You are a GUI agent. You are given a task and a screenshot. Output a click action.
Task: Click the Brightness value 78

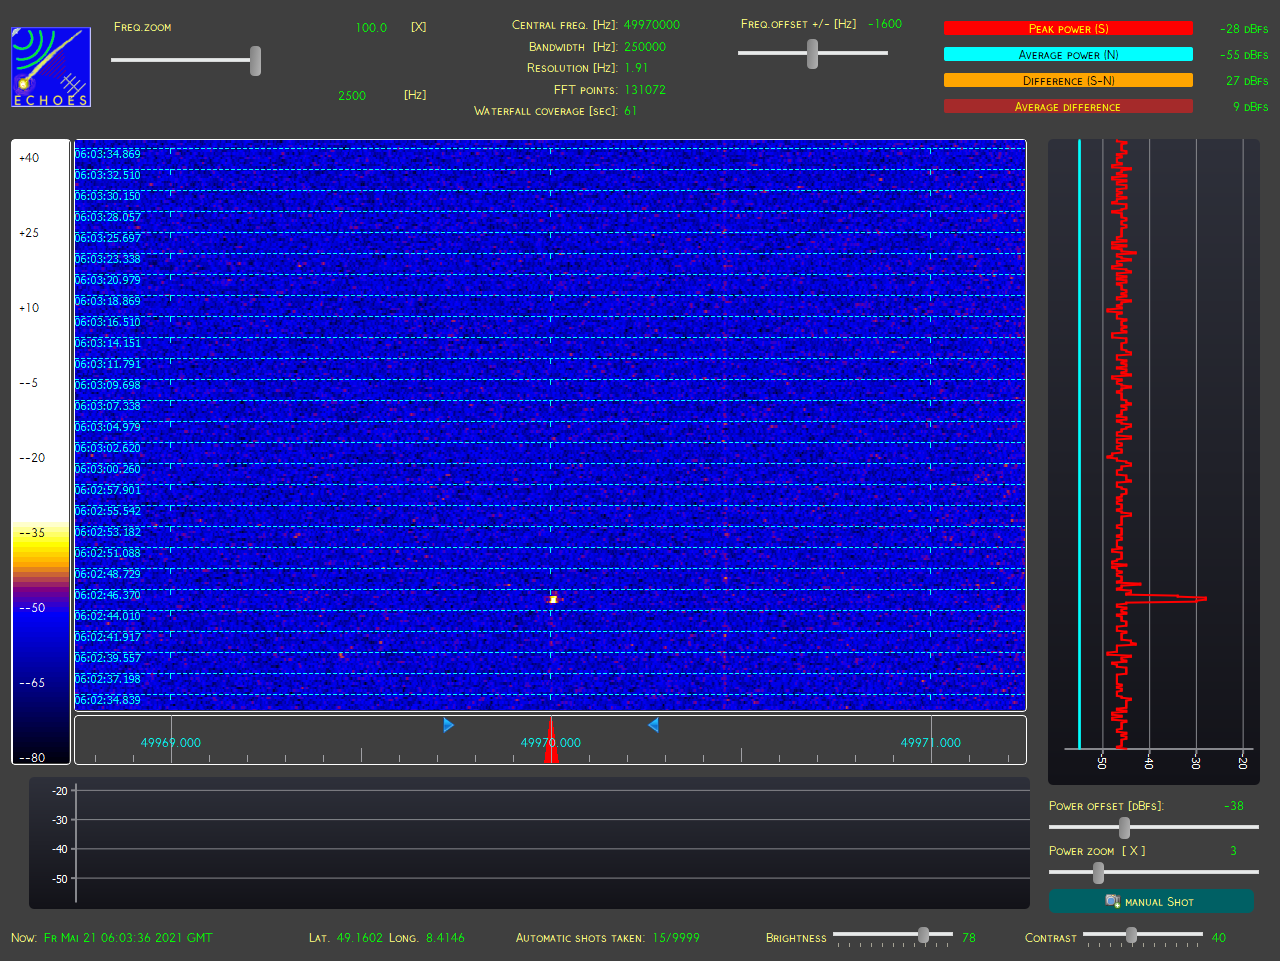[x=969, y=938]
